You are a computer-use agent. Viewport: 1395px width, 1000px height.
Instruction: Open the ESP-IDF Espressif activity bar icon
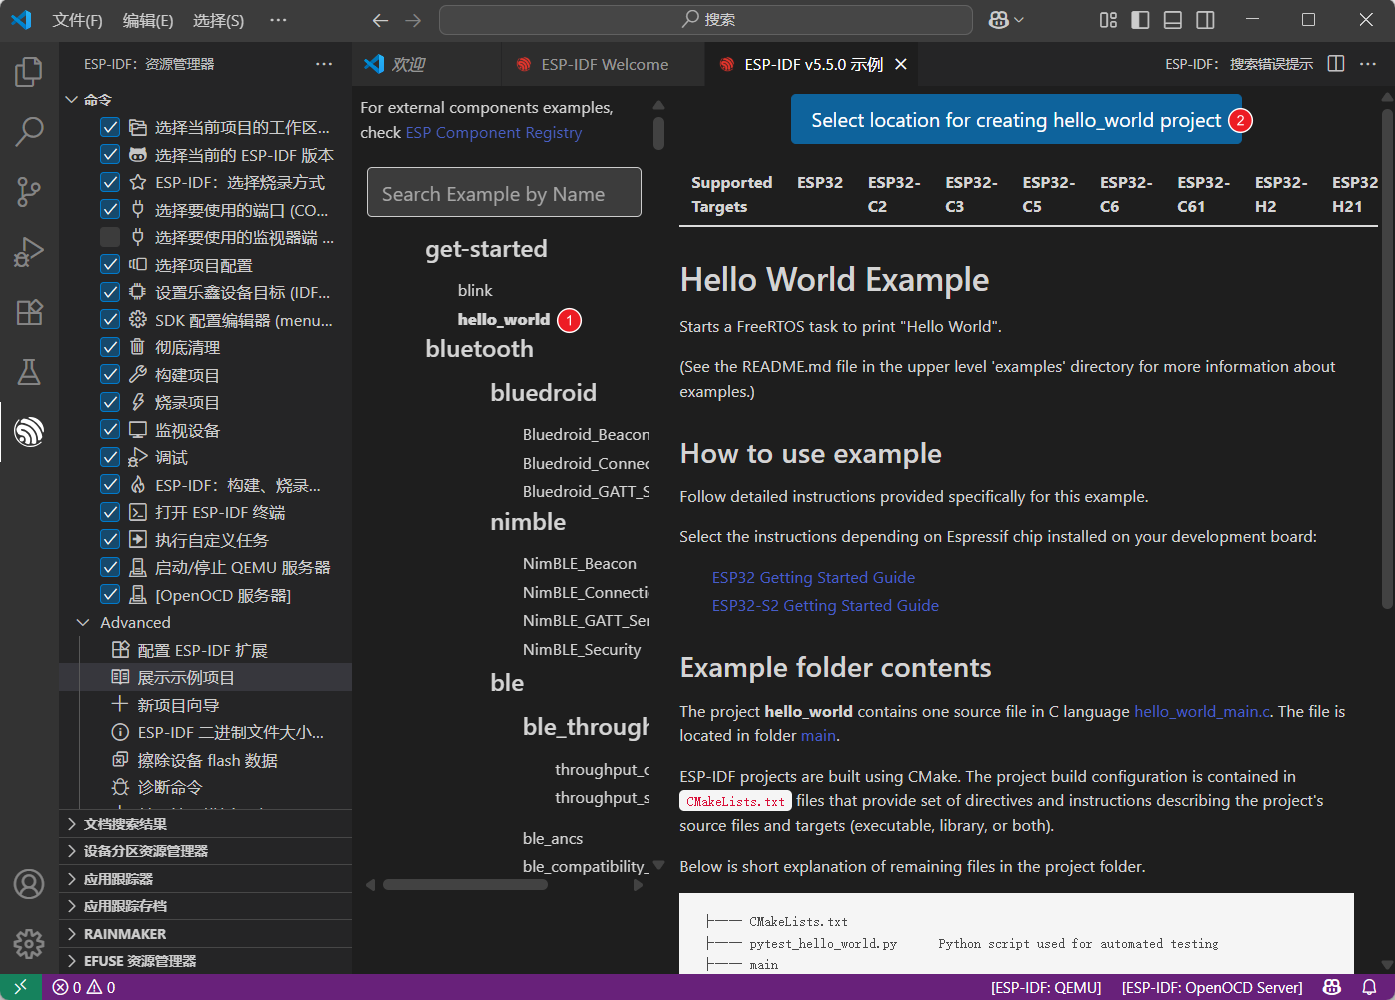click(29, 432)
